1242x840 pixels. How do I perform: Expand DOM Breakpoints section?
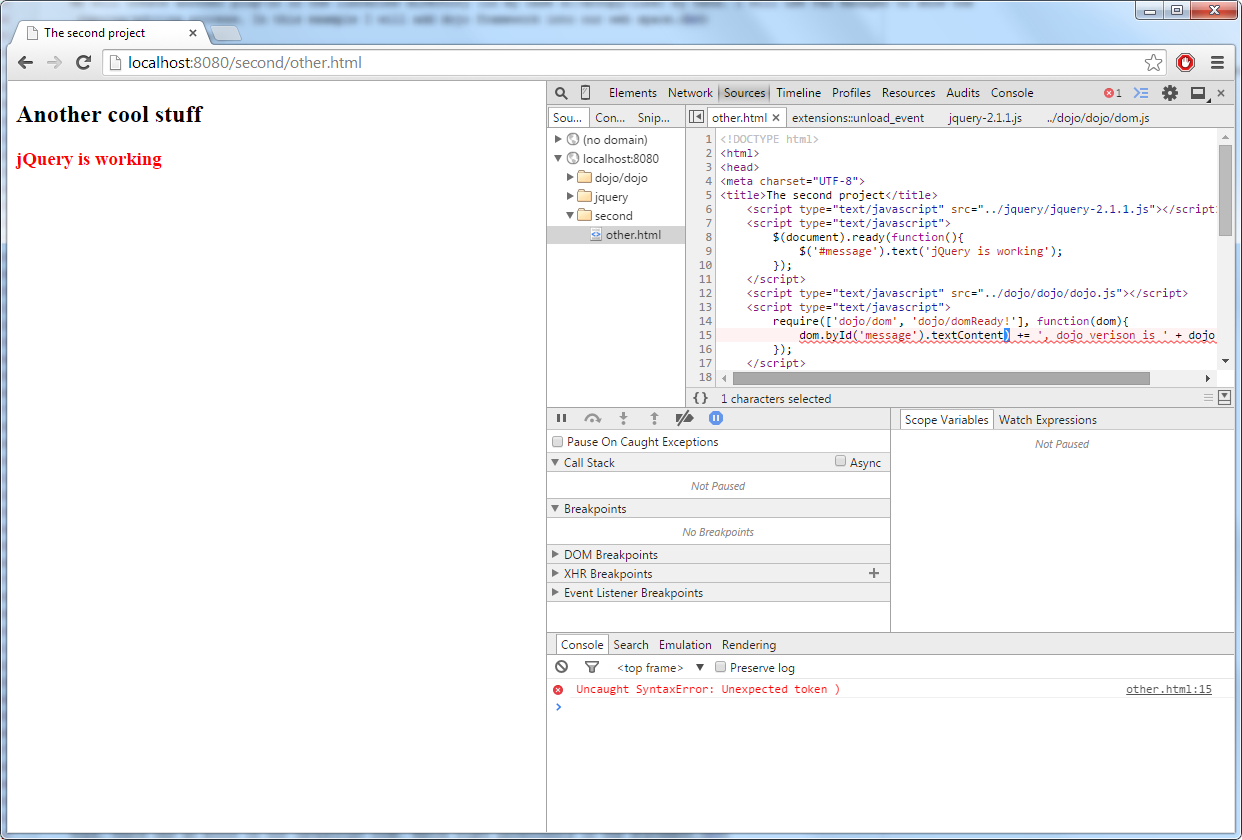[x=555, y=554]
